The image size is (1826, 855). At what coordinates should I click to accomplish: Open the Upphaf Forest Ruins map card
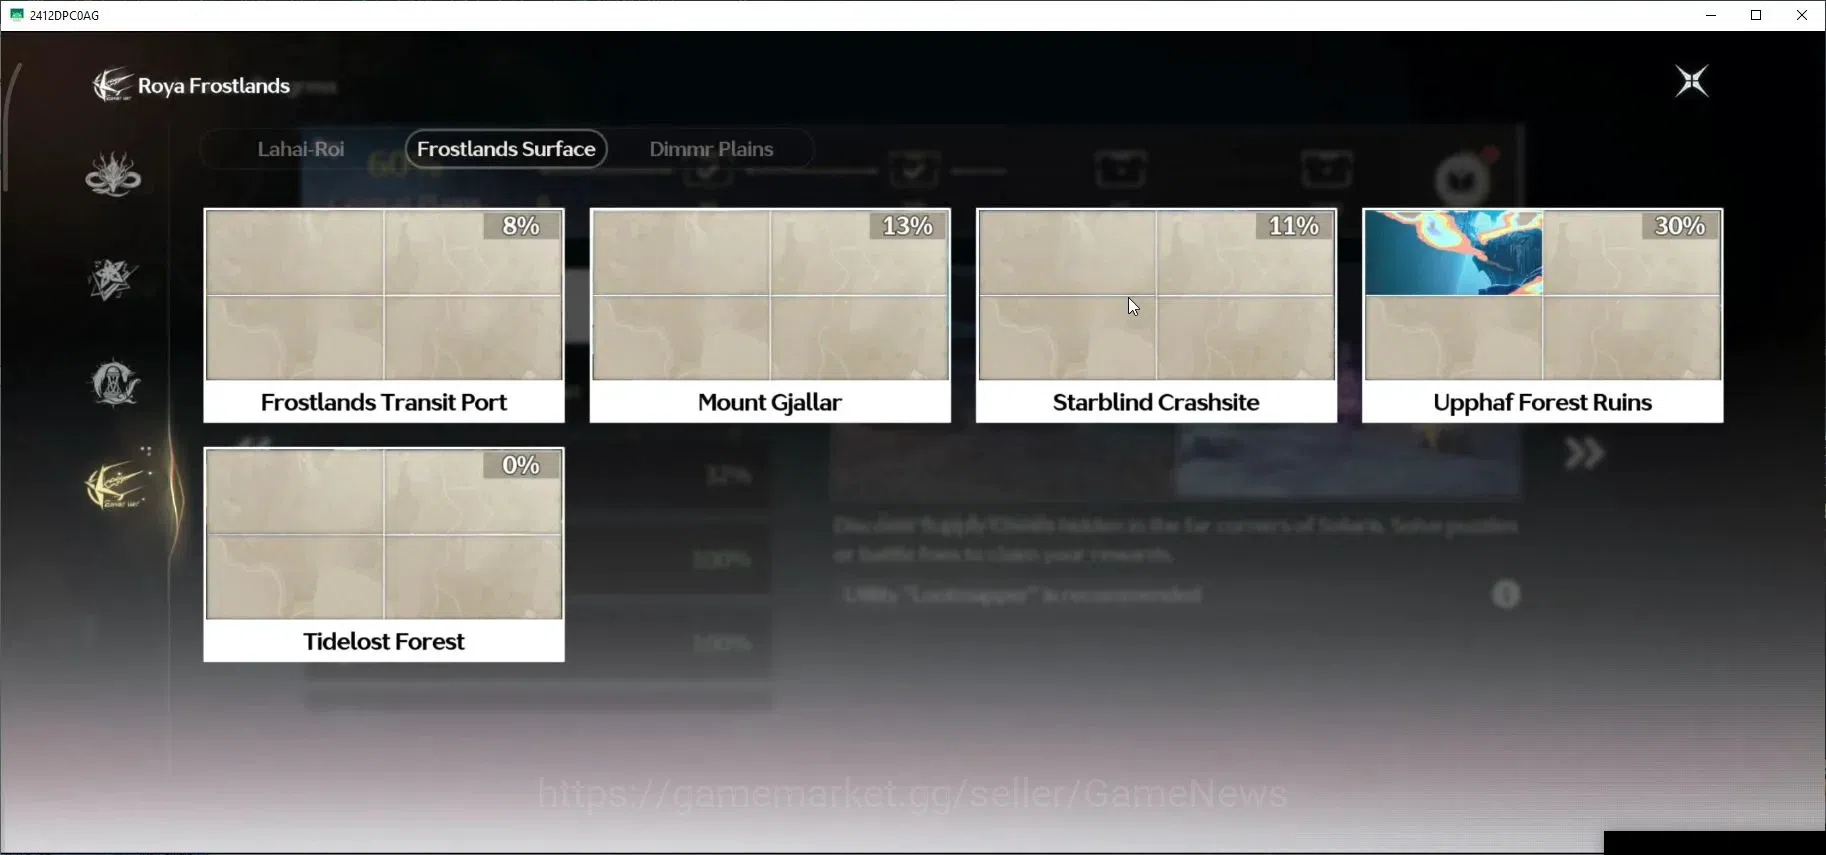pos(1543,315)
